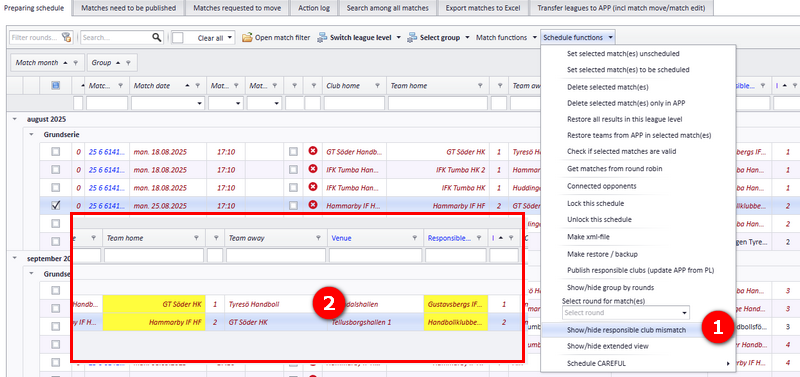The height and width of the screenshot is (377, 800).
Task: Open the Transfer leagues to APP tab
Action: pyautogui.click(x=621, y=8)
